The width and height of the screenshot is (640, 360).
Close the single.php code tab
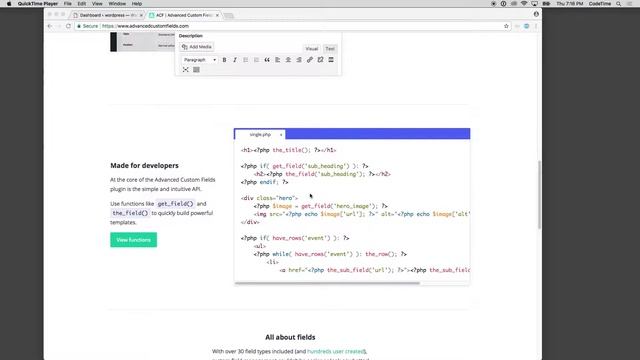tap(281, 135)
